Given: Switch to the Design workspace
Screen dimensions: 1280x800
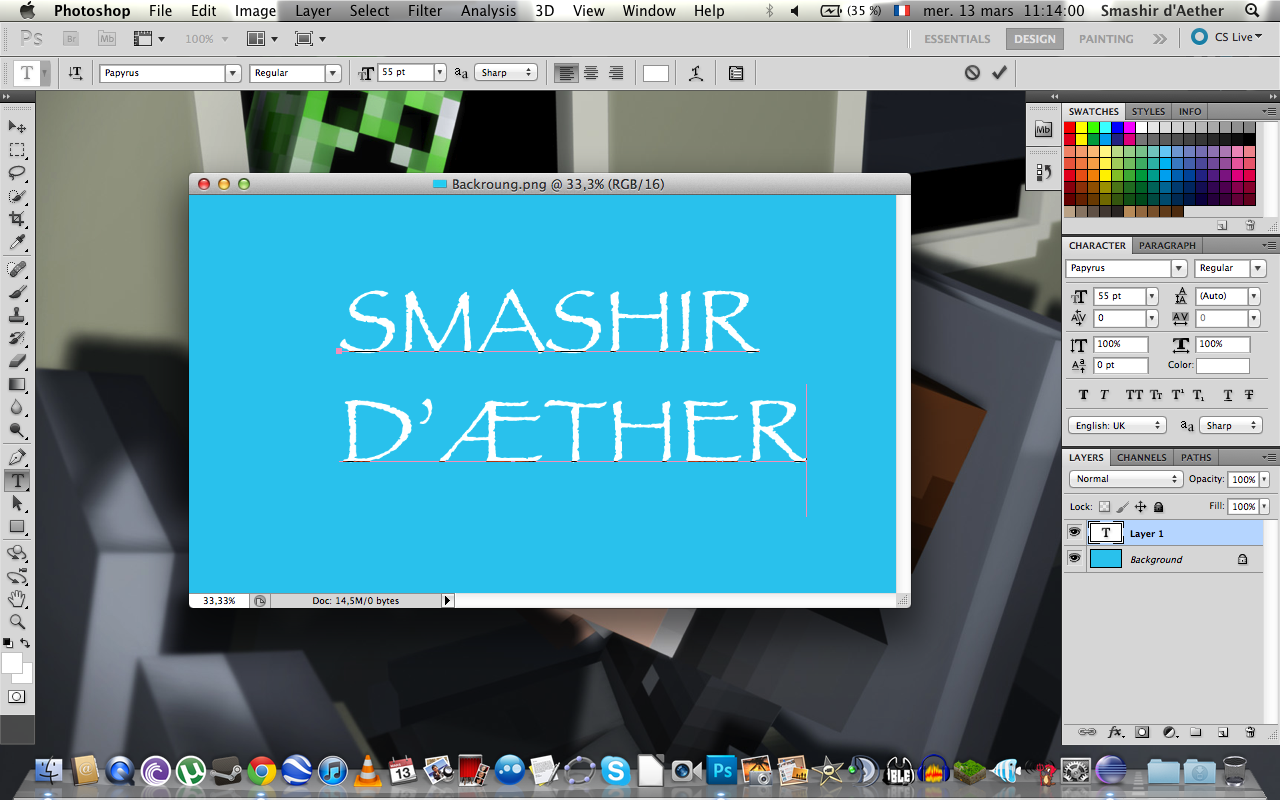Looking at the screenshot, I should click(1034, 39).
